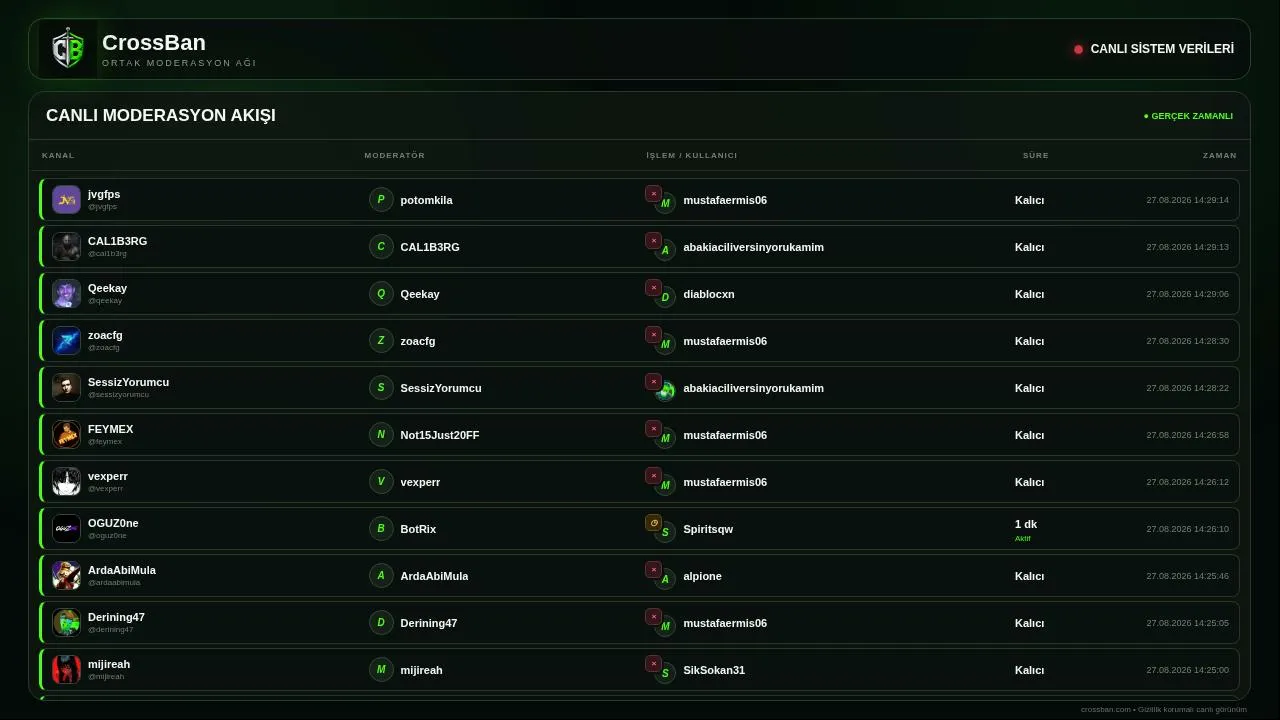Click the red ban icon beside SikSokan31

[x=653, y=664]
